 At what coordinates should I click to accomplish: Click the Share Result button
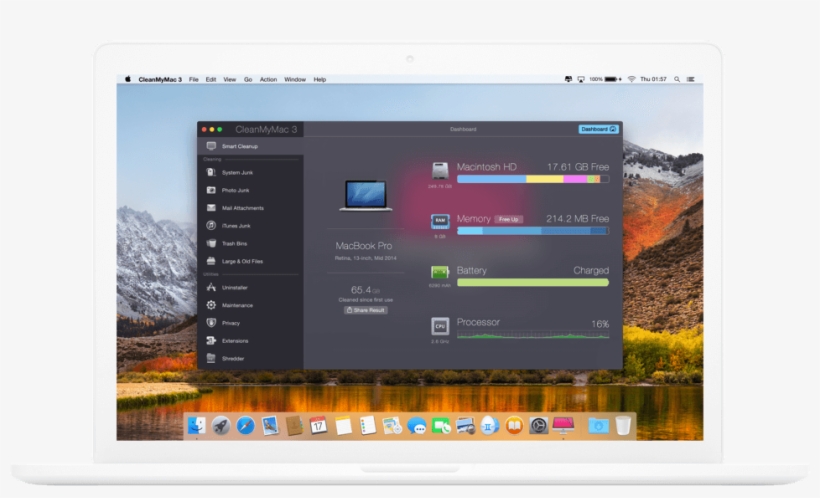366,310
